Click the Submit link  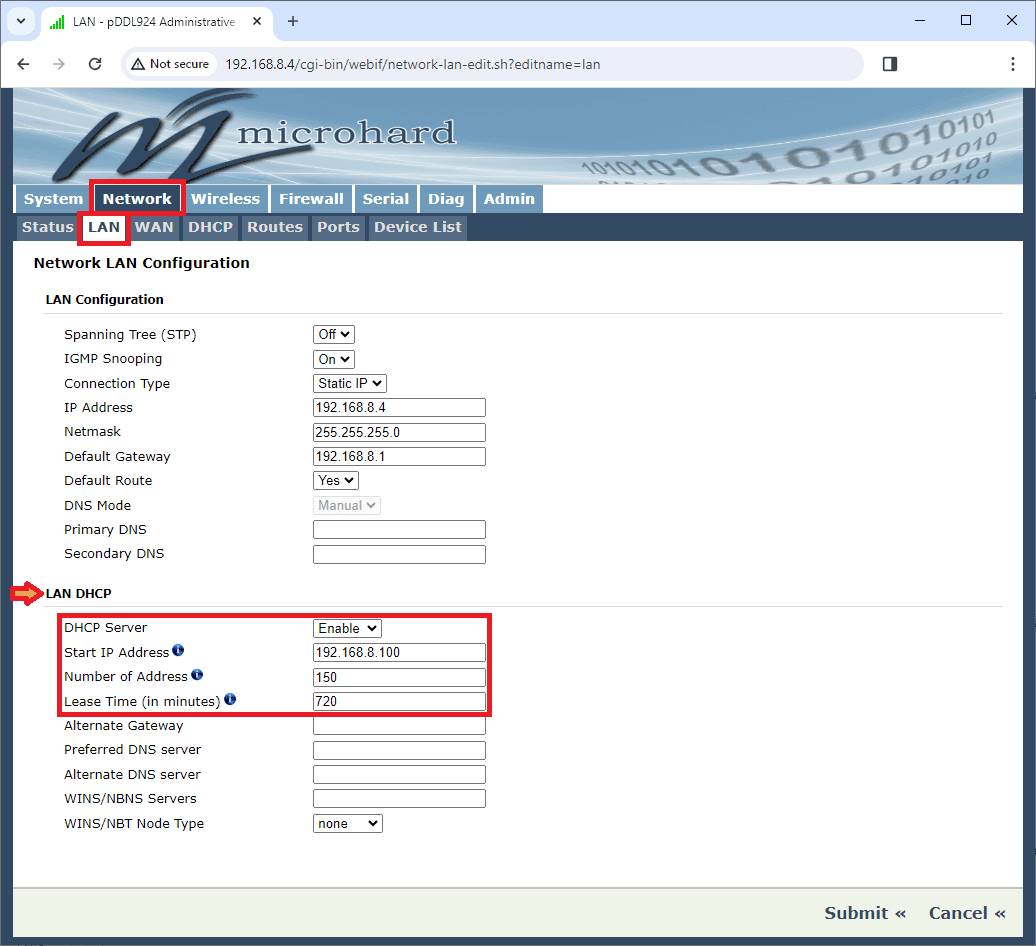click(865, 913)
